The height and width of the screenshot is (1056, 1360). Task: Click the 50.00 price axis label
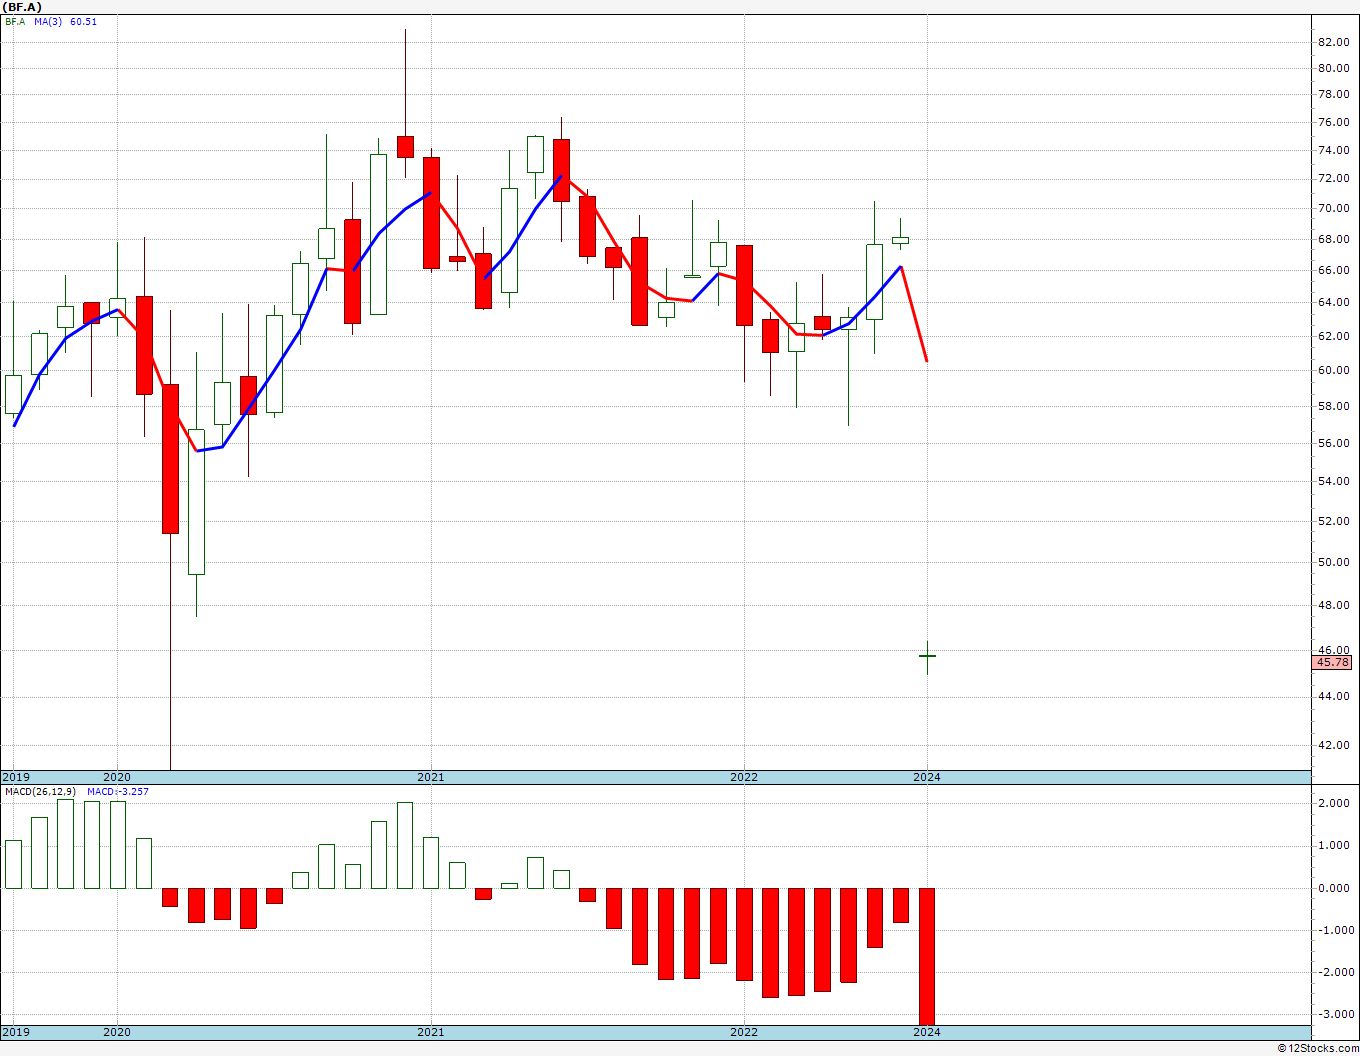coord(1333,562)
